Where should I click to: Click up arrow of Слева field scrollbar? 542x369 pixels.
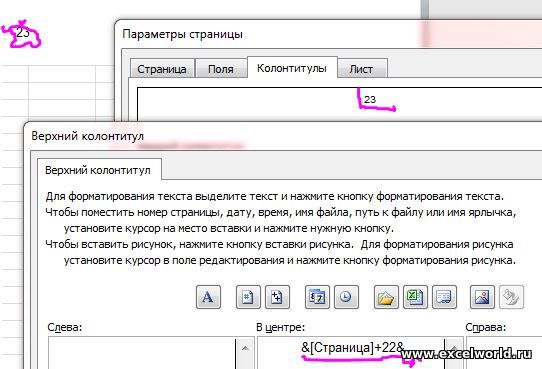[x=245, y=348]
